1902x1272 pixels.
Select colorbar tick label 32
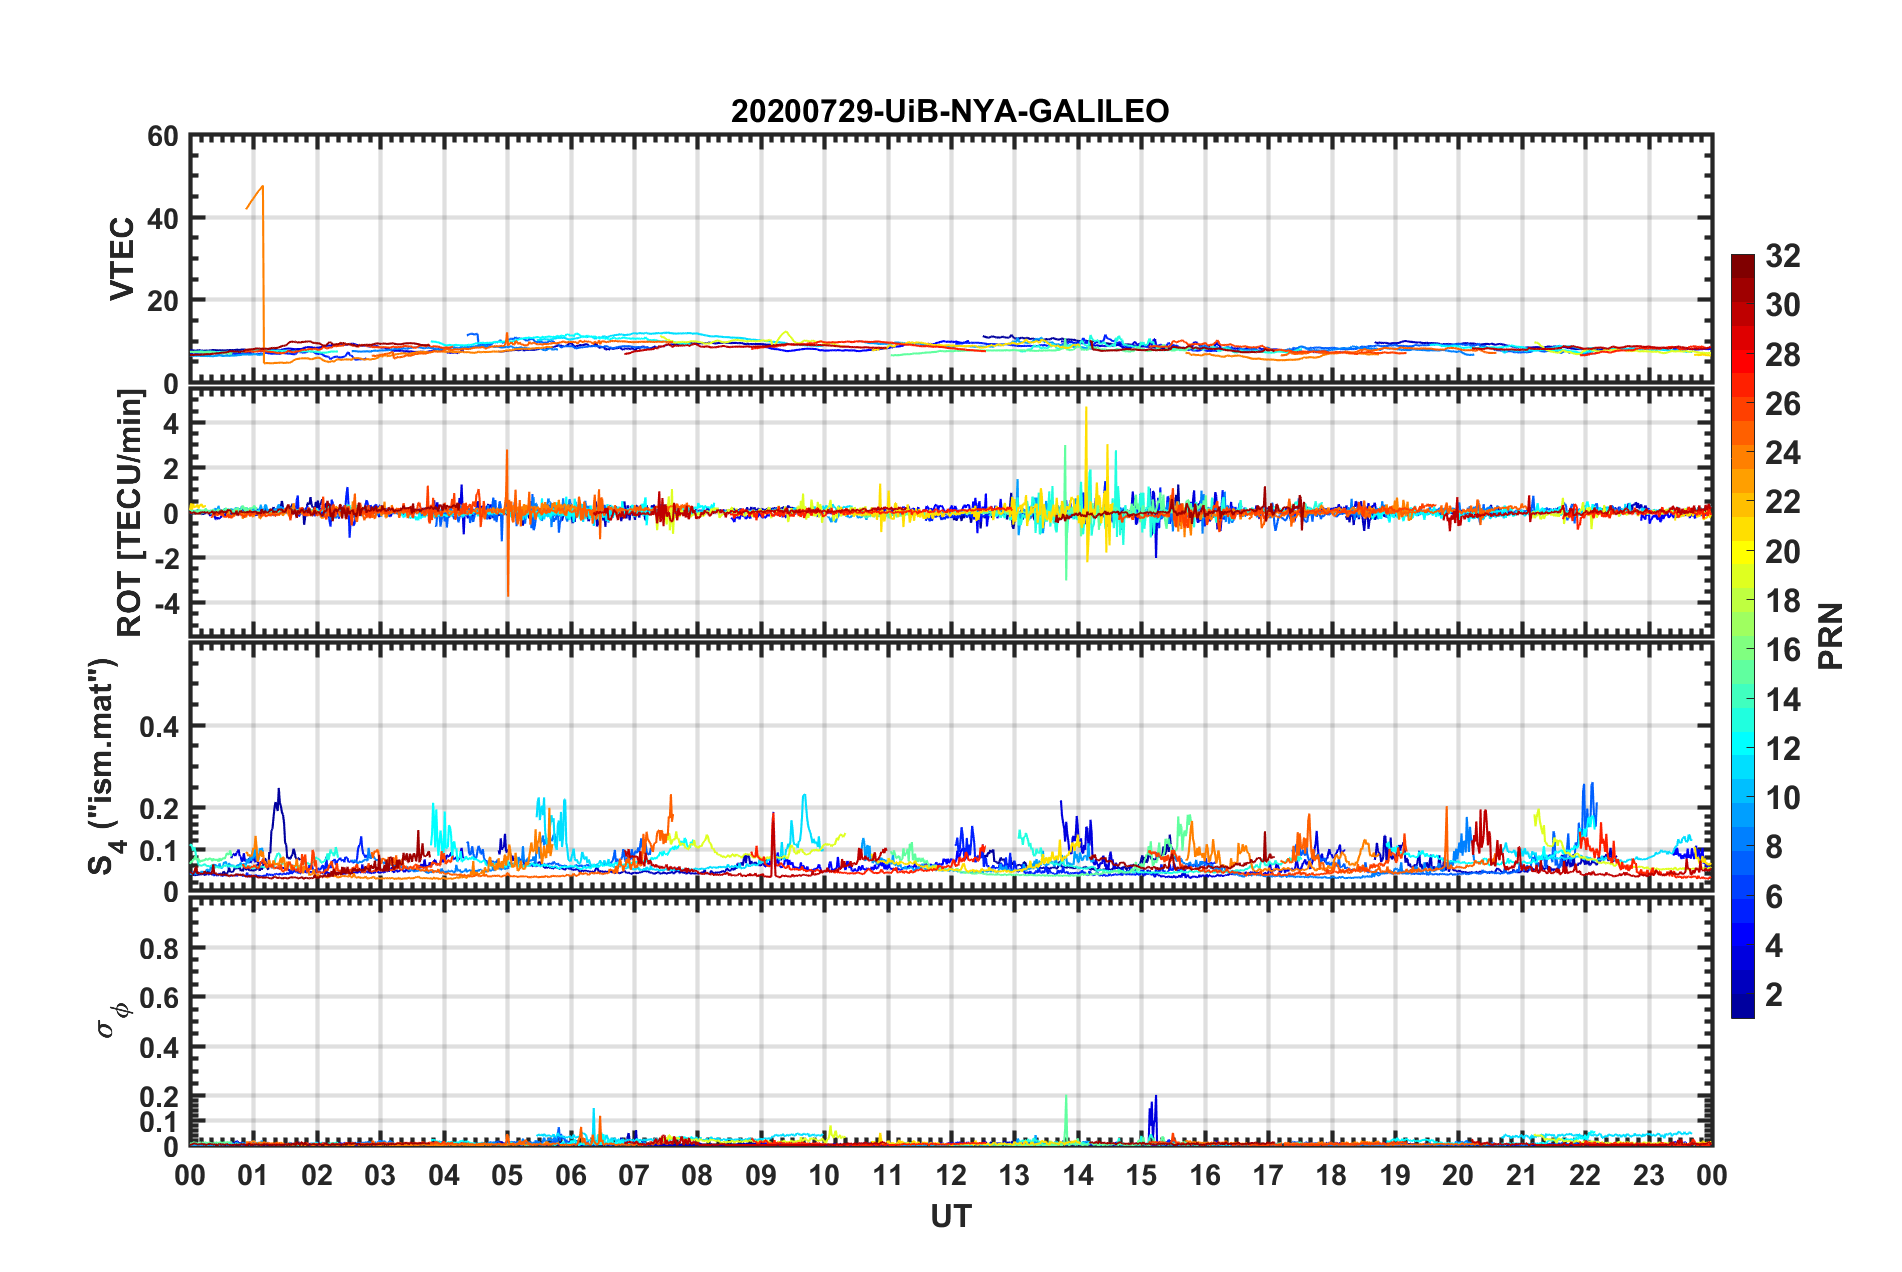coord(1782,256)
